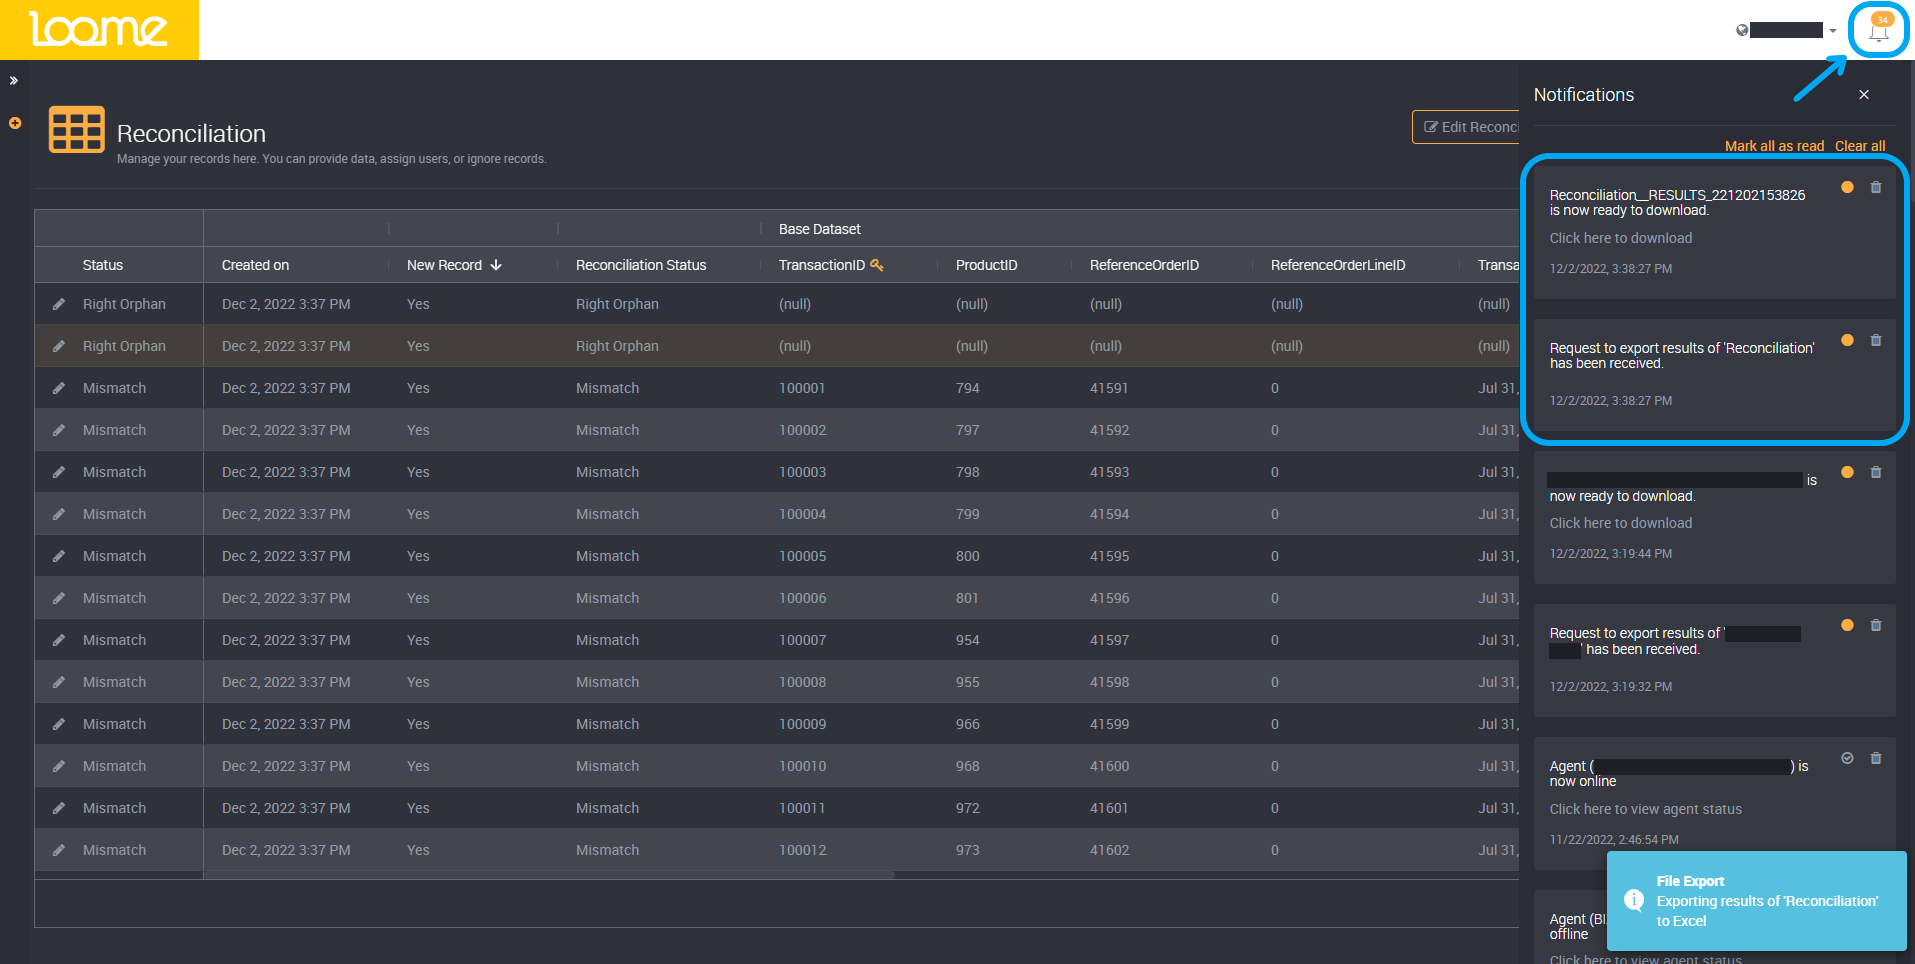The image size is (1915, 964).
Task: Click the File Export toast info icon
Action: (1634, 900)
